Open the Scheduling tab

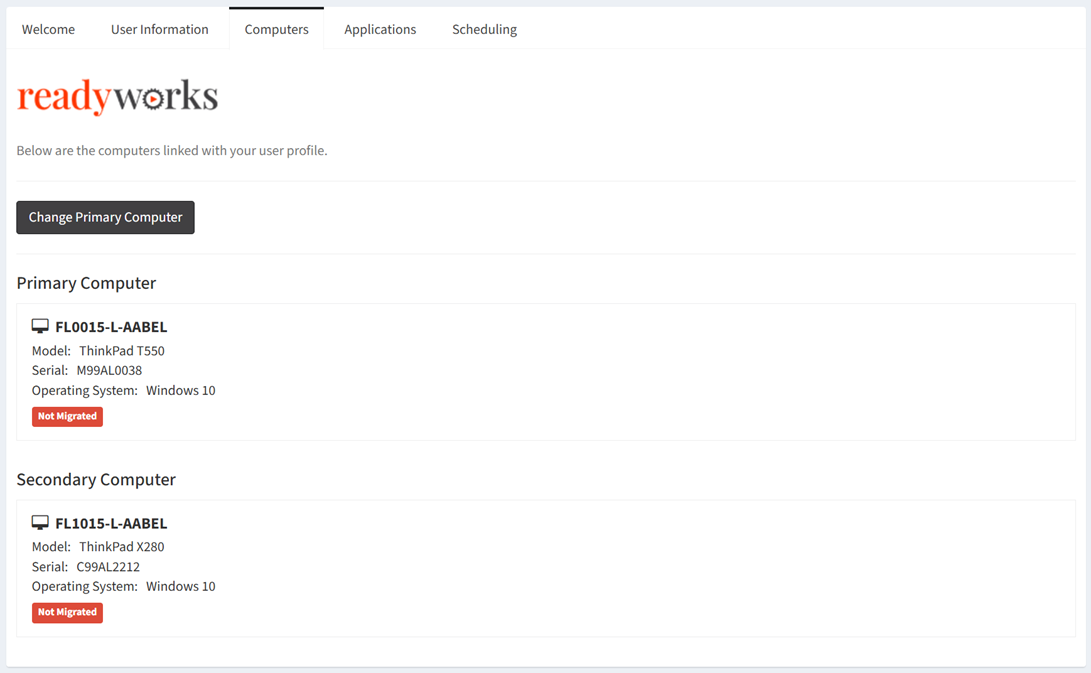[484, 29]
